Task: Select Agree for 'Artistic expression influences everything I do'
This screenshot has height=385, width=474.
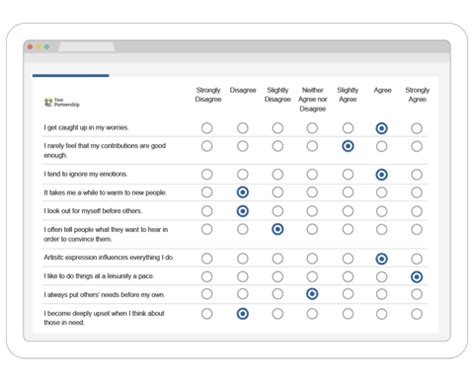Action: [x=381, y=258]
